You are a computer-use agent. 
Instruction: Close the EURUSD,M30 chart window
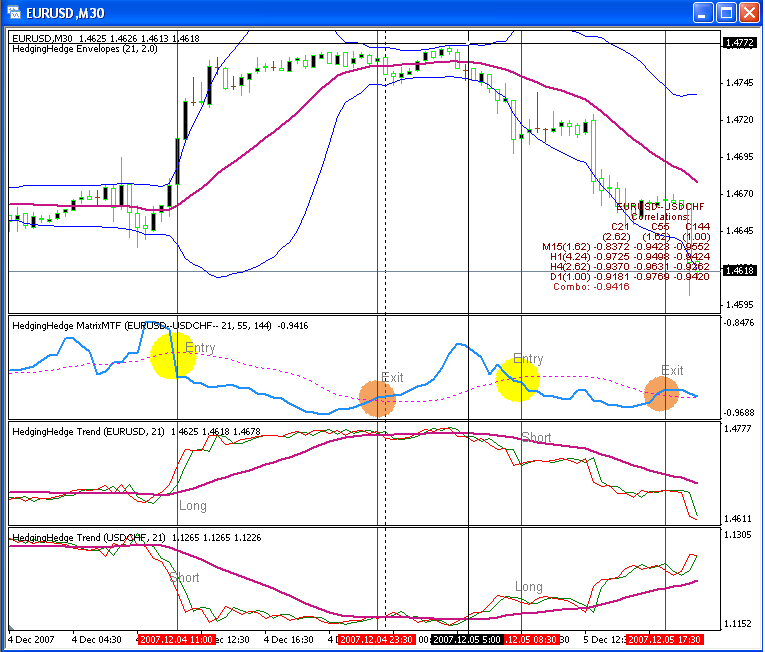[749, 13]
